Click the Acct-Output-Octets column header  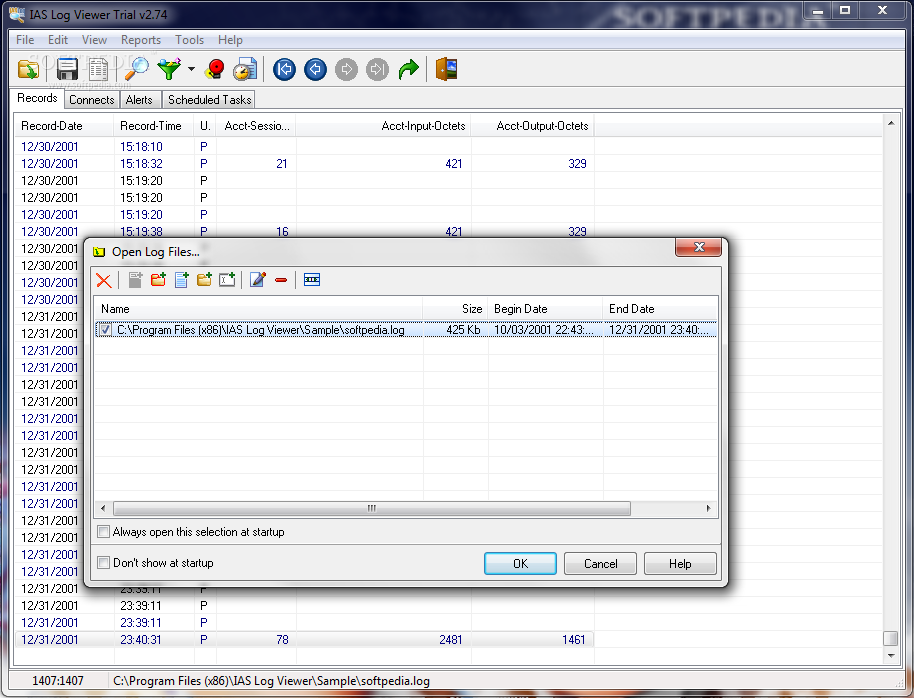click(533, 126)
